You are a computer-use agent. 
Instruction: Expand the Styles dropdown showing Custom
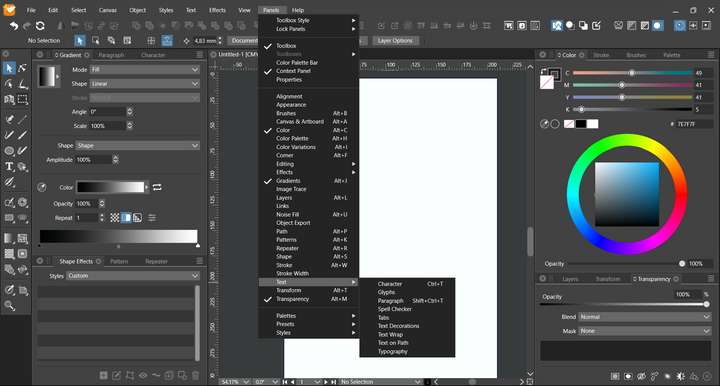(x=133, y=276)
